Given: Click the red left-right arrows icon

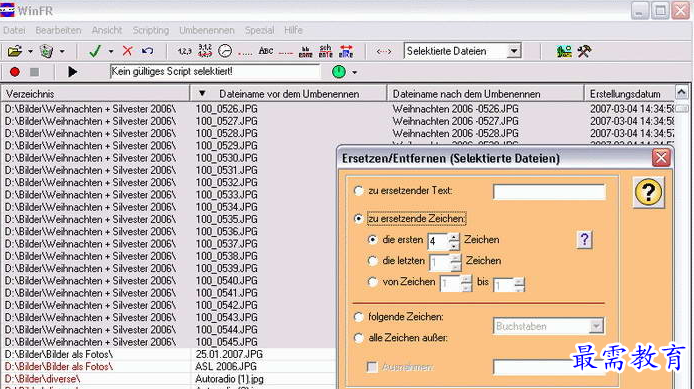Looking at the screenshot, I should 384,52.
